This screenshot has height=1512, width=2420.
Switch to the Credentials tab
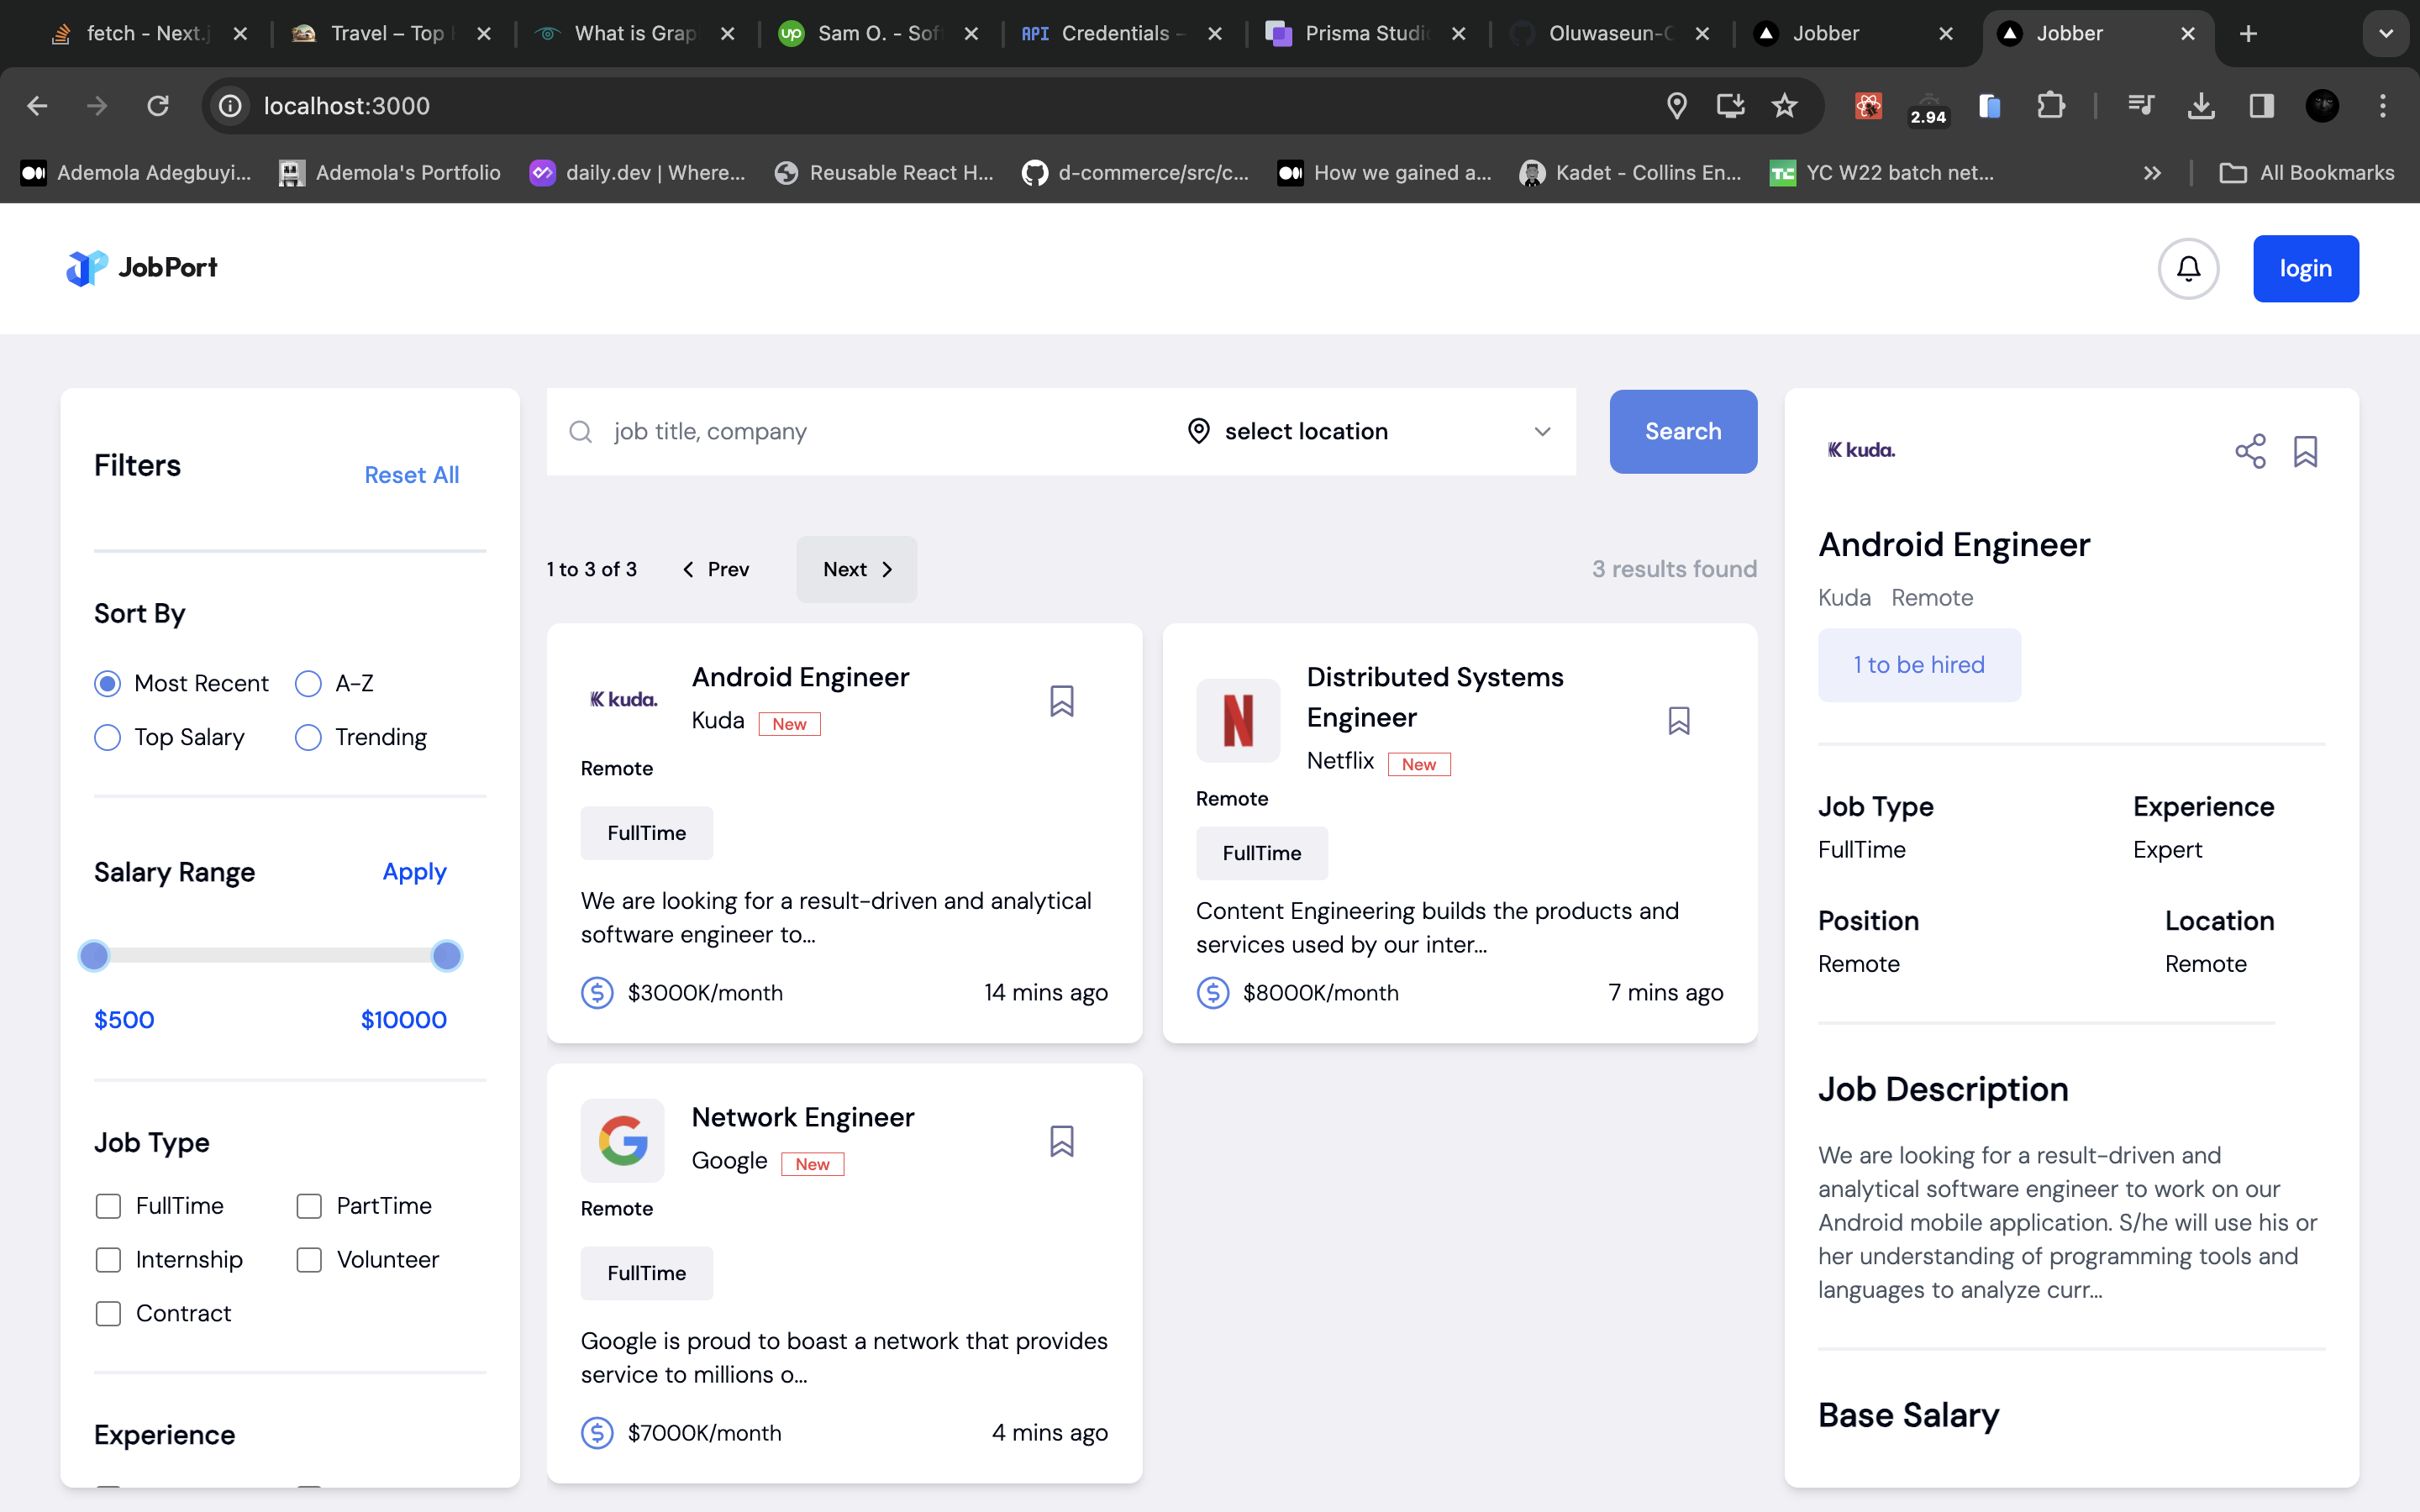point(1122,33)
